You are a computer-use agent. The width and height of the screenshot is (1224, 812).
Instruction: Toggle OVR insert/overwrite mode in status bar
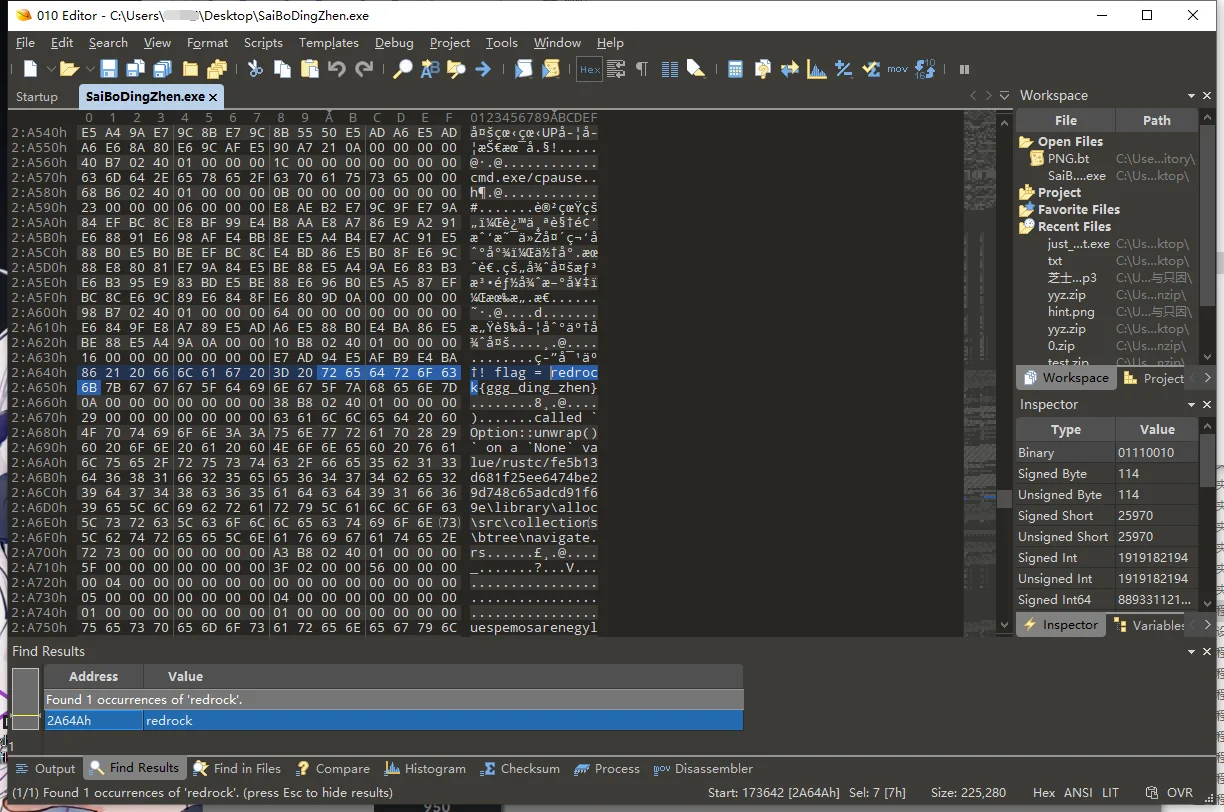(1180, 792)
